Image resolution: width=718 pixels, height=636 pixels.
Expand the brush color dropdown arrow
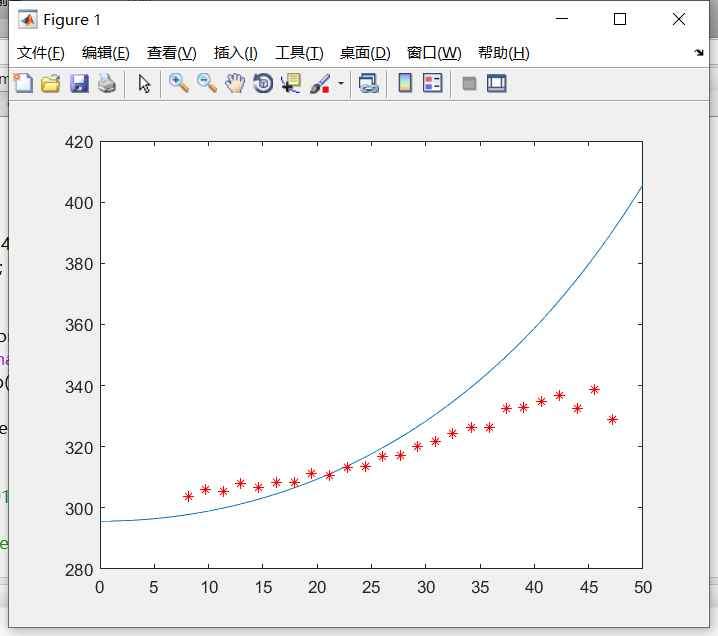pyautogui.click(x=340, y=84)
